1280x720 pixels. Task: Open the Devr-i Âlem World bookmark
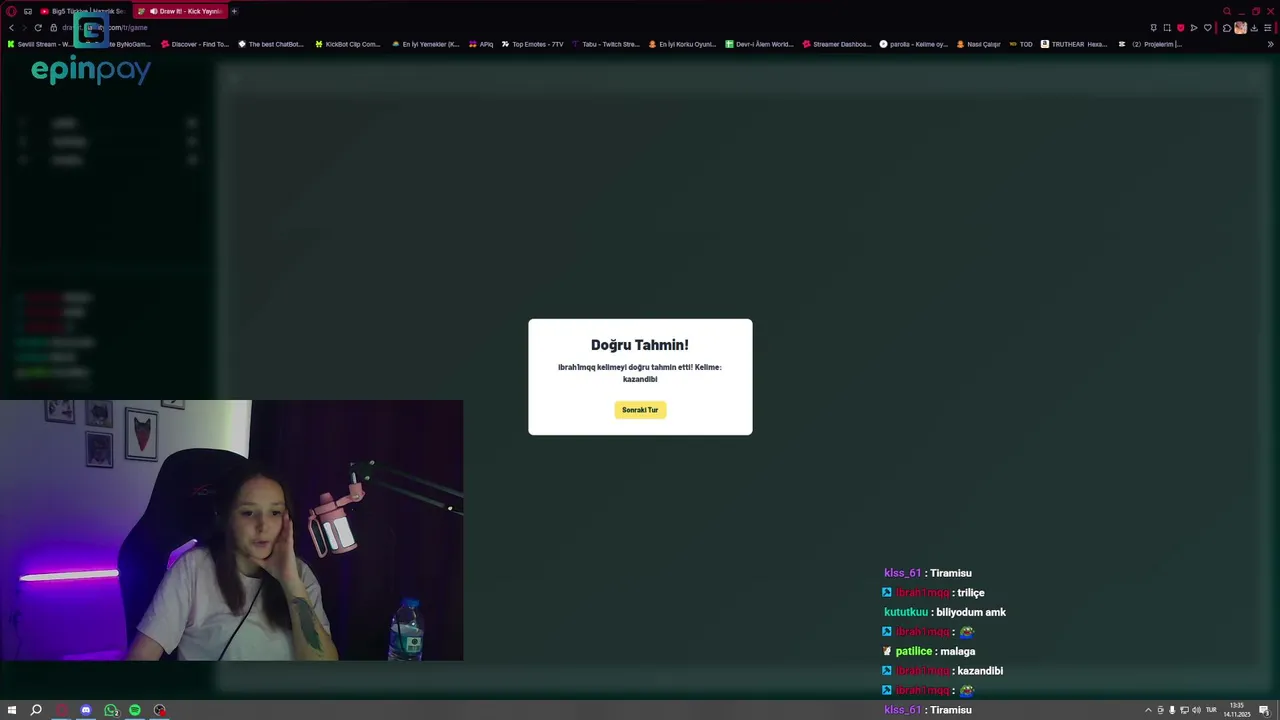click(x=760, y=44)
